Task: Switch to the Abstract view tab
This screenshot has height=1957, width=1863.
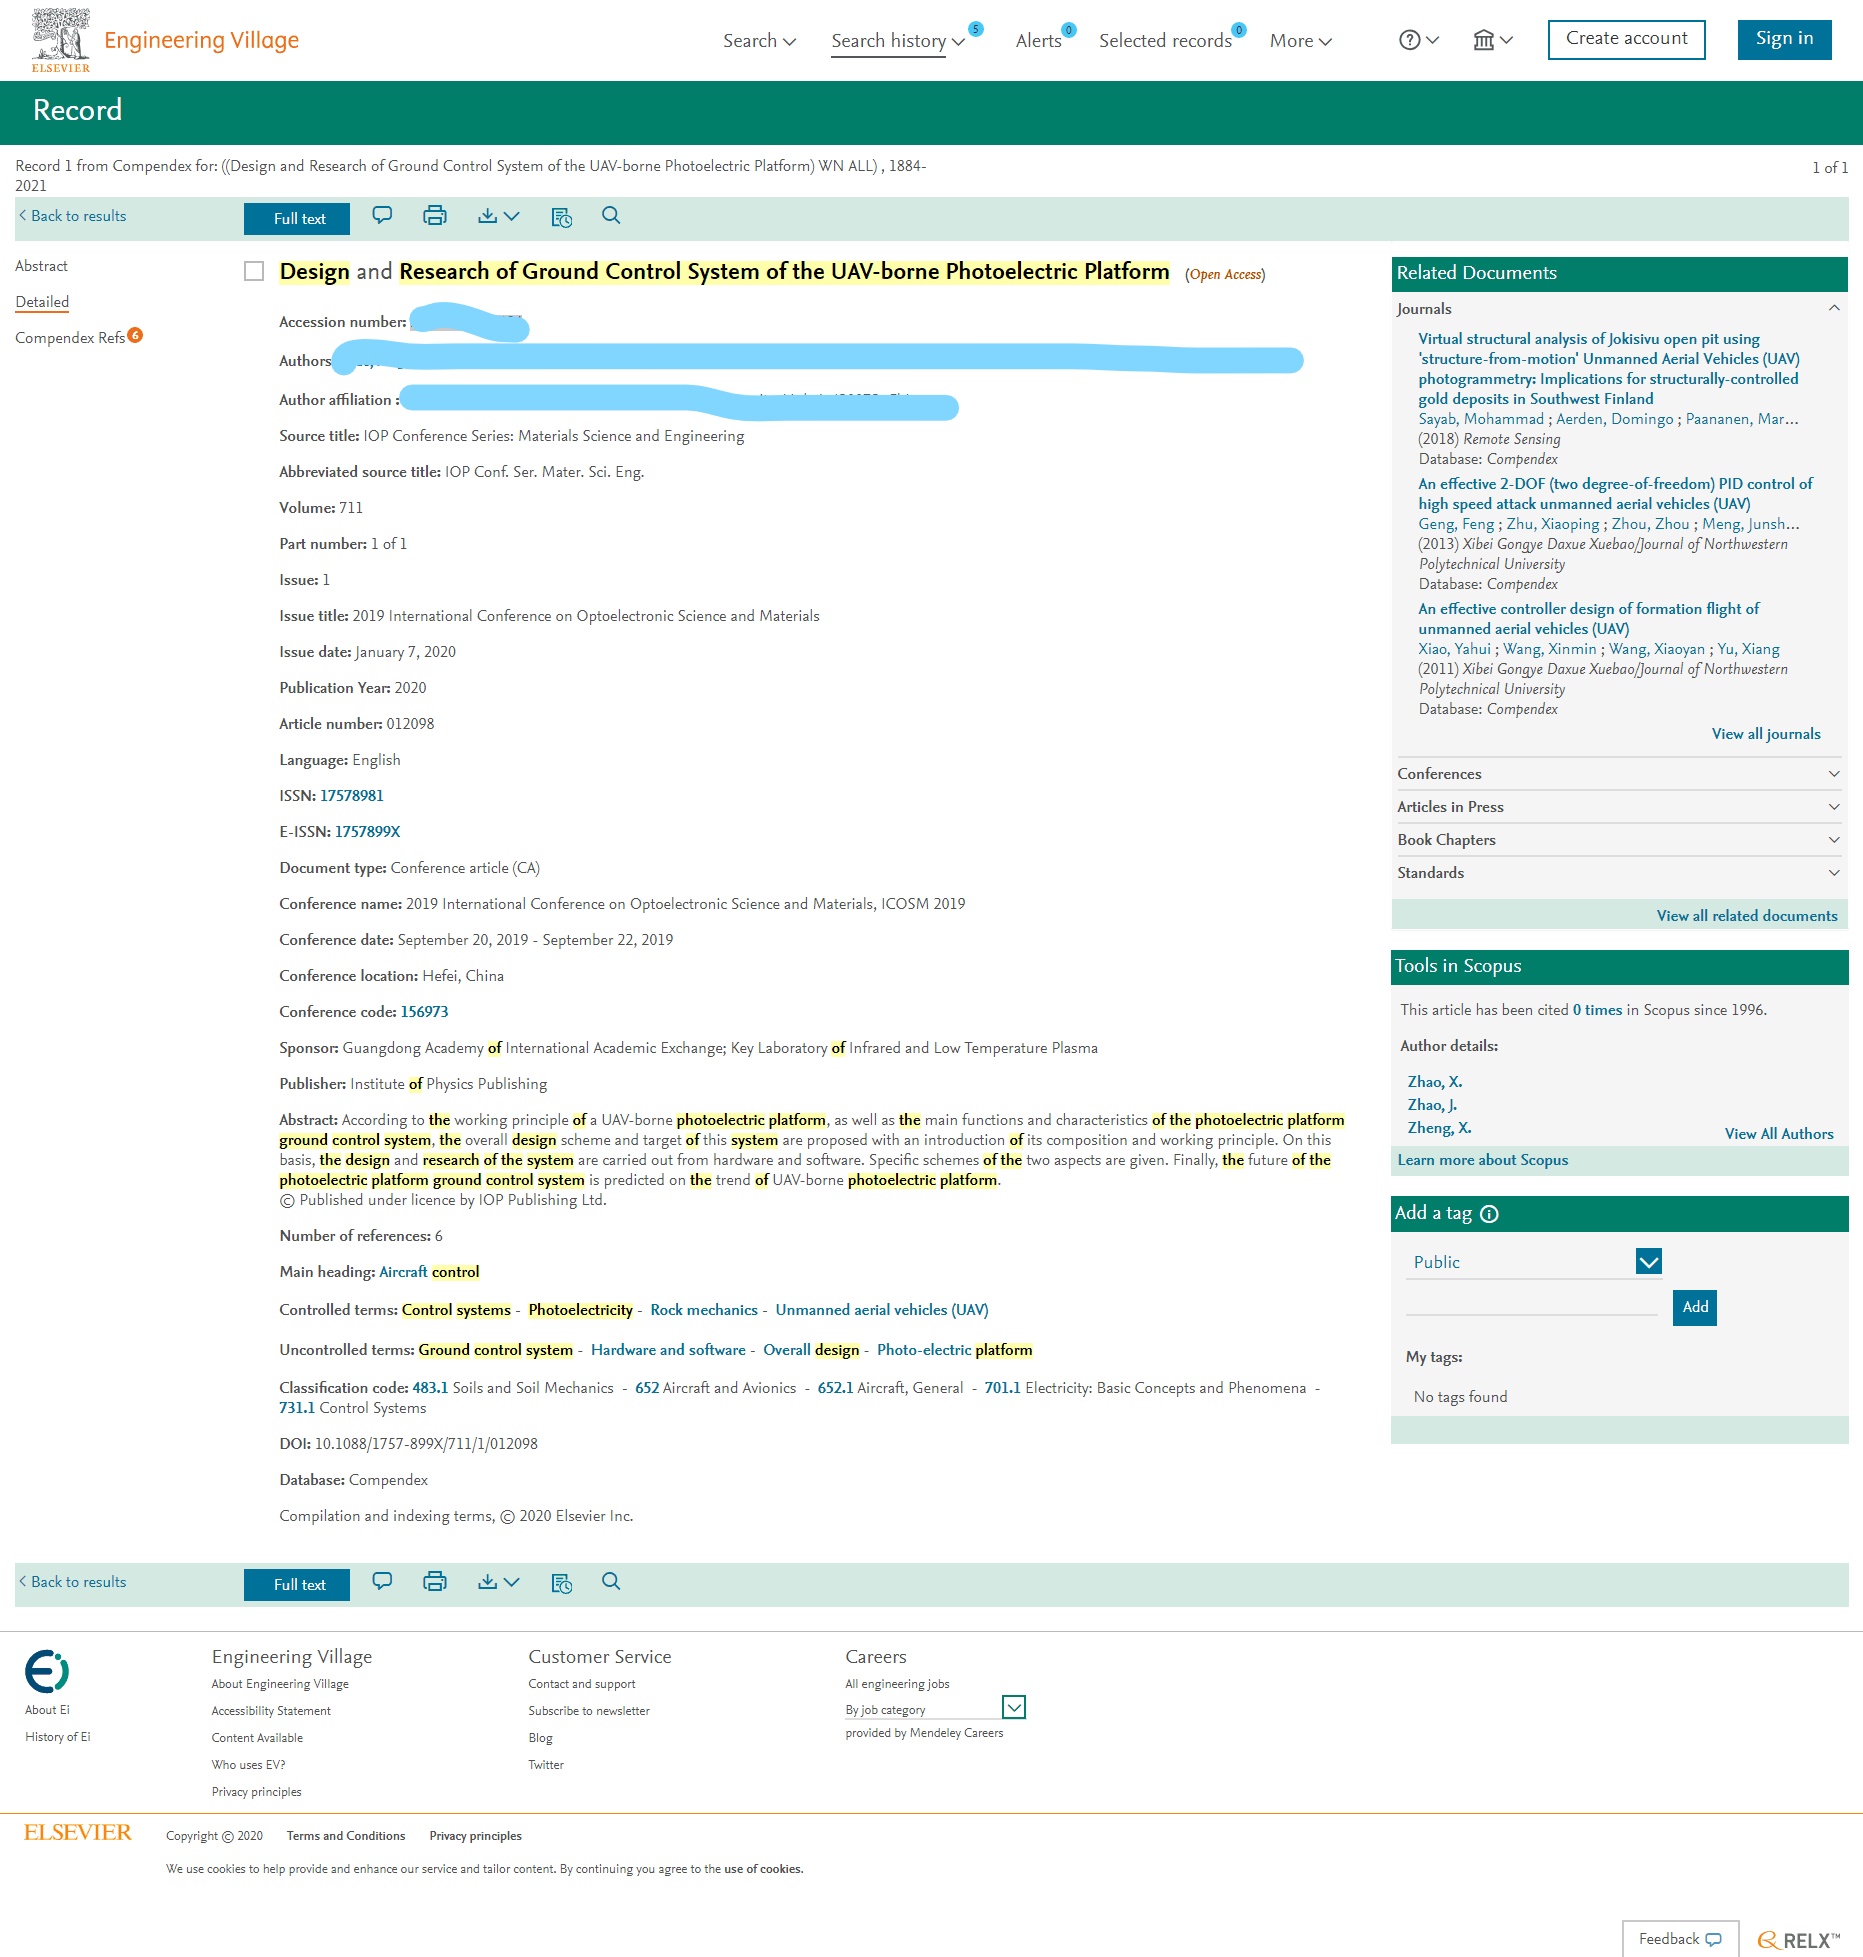Action: coord(41,266)
